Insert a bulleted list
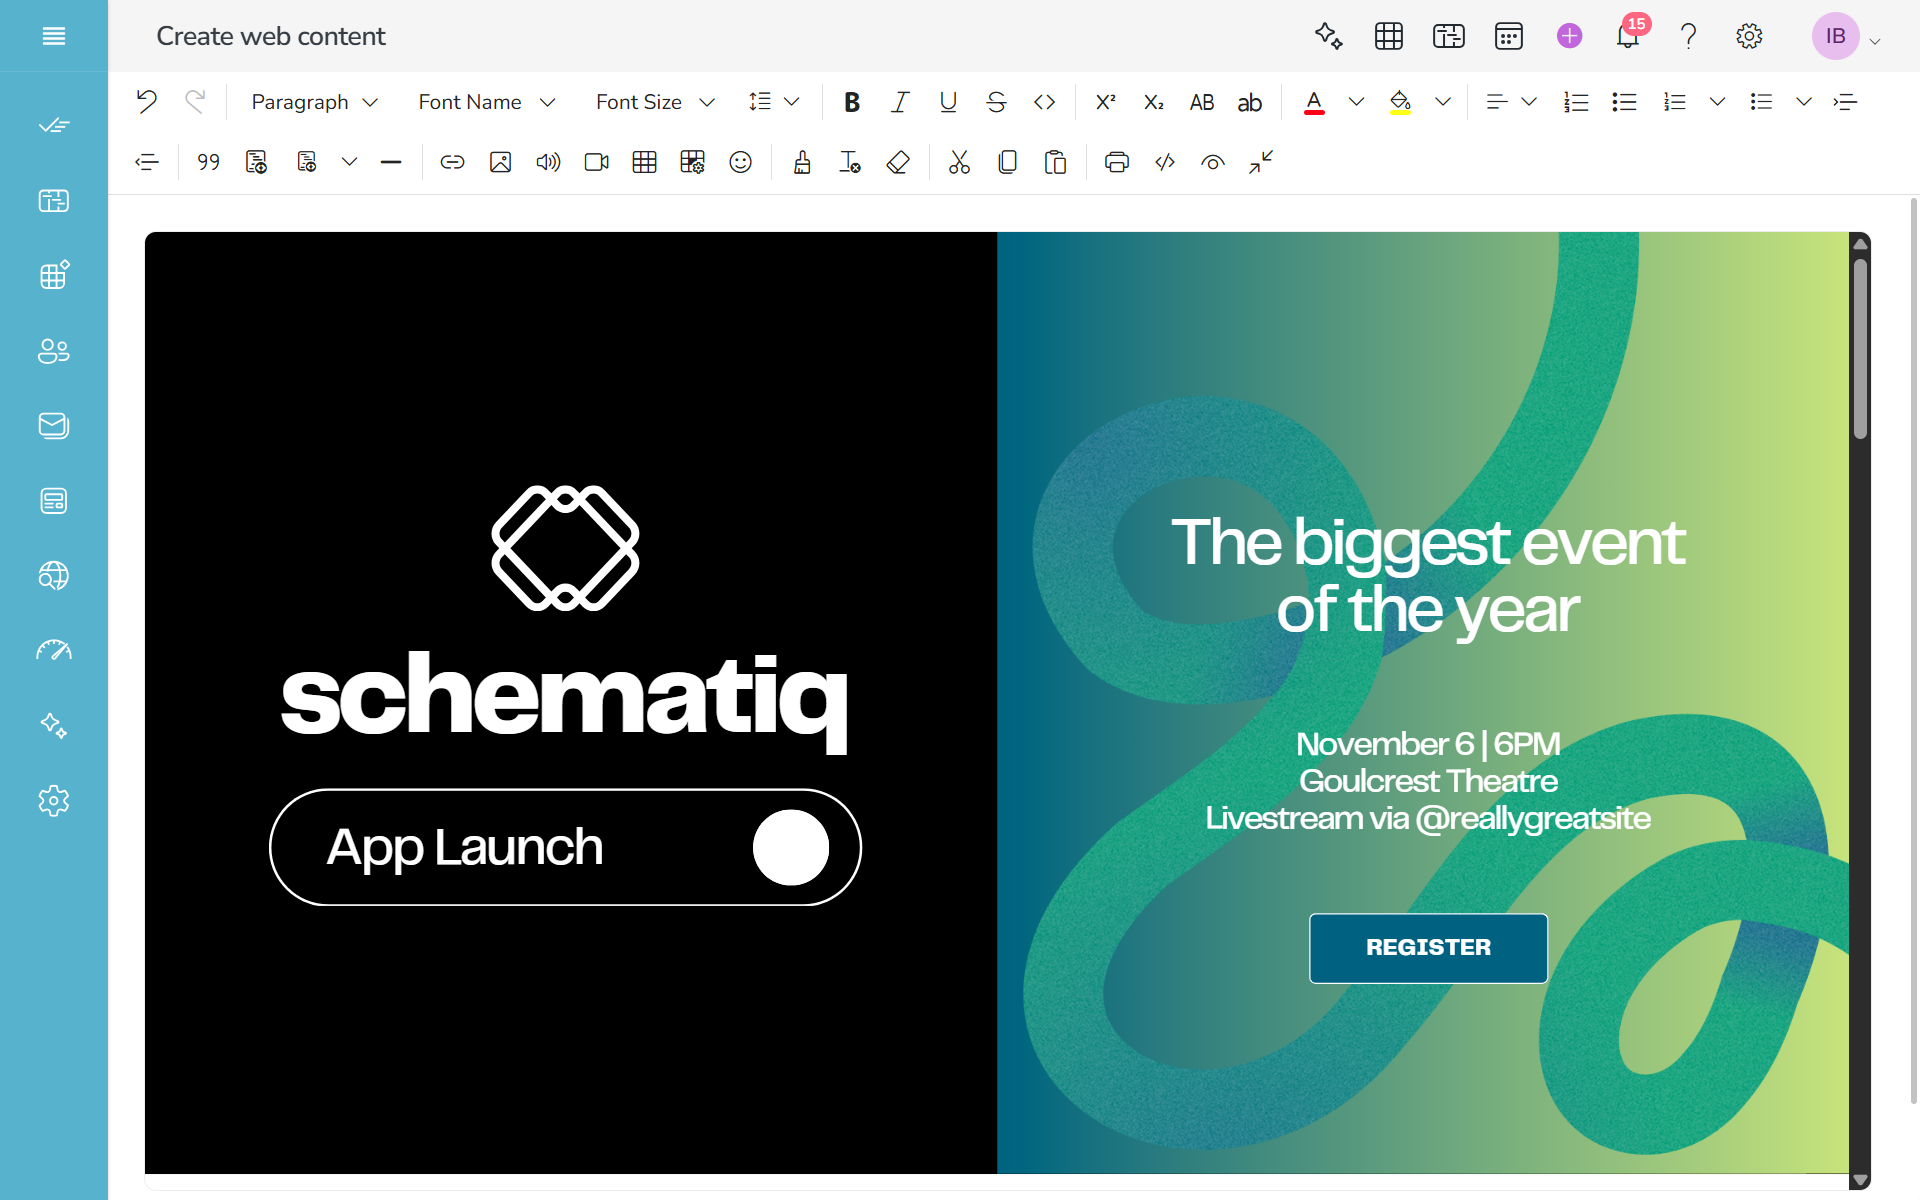Image resolution: width=1920 pixels, height=1200 pixels. [1624, 102]
